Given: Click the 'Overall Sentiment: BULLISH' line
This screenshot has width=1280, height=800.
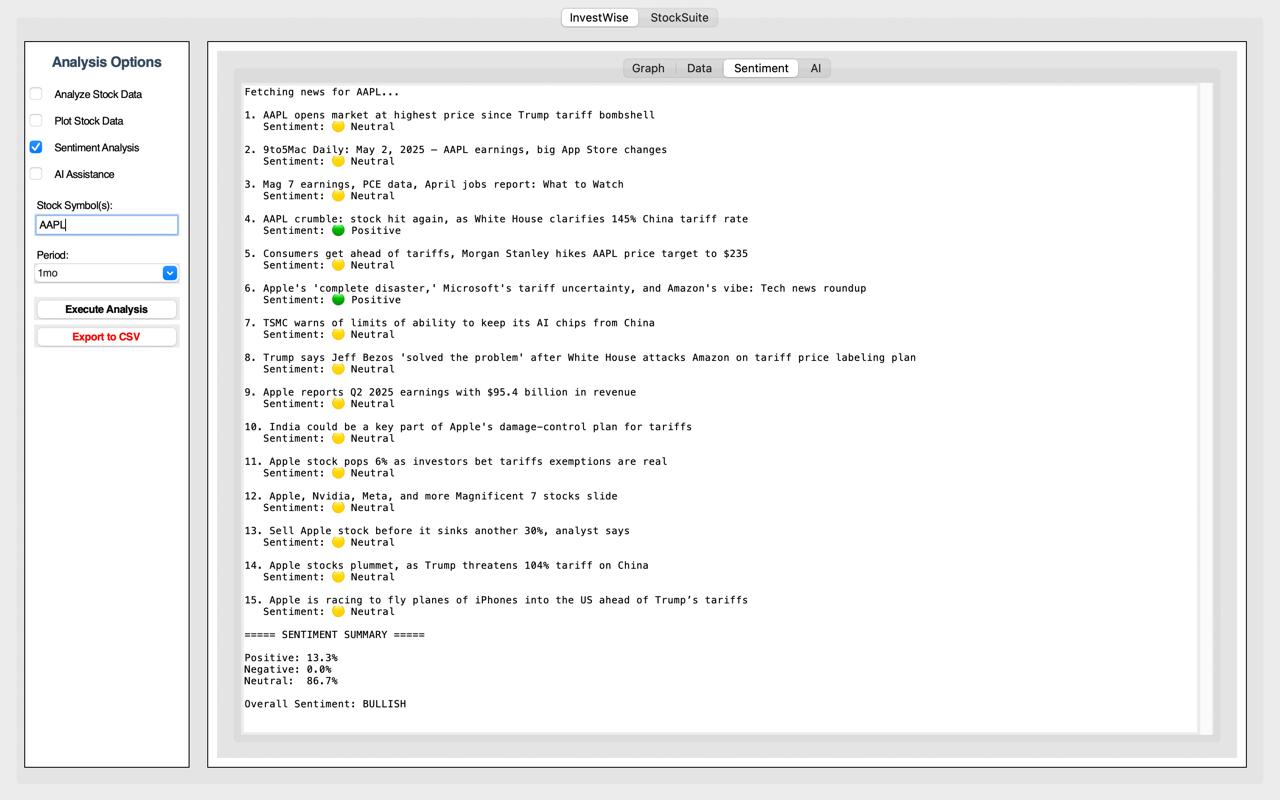Looking at the screenshot, I should [325, 704].
